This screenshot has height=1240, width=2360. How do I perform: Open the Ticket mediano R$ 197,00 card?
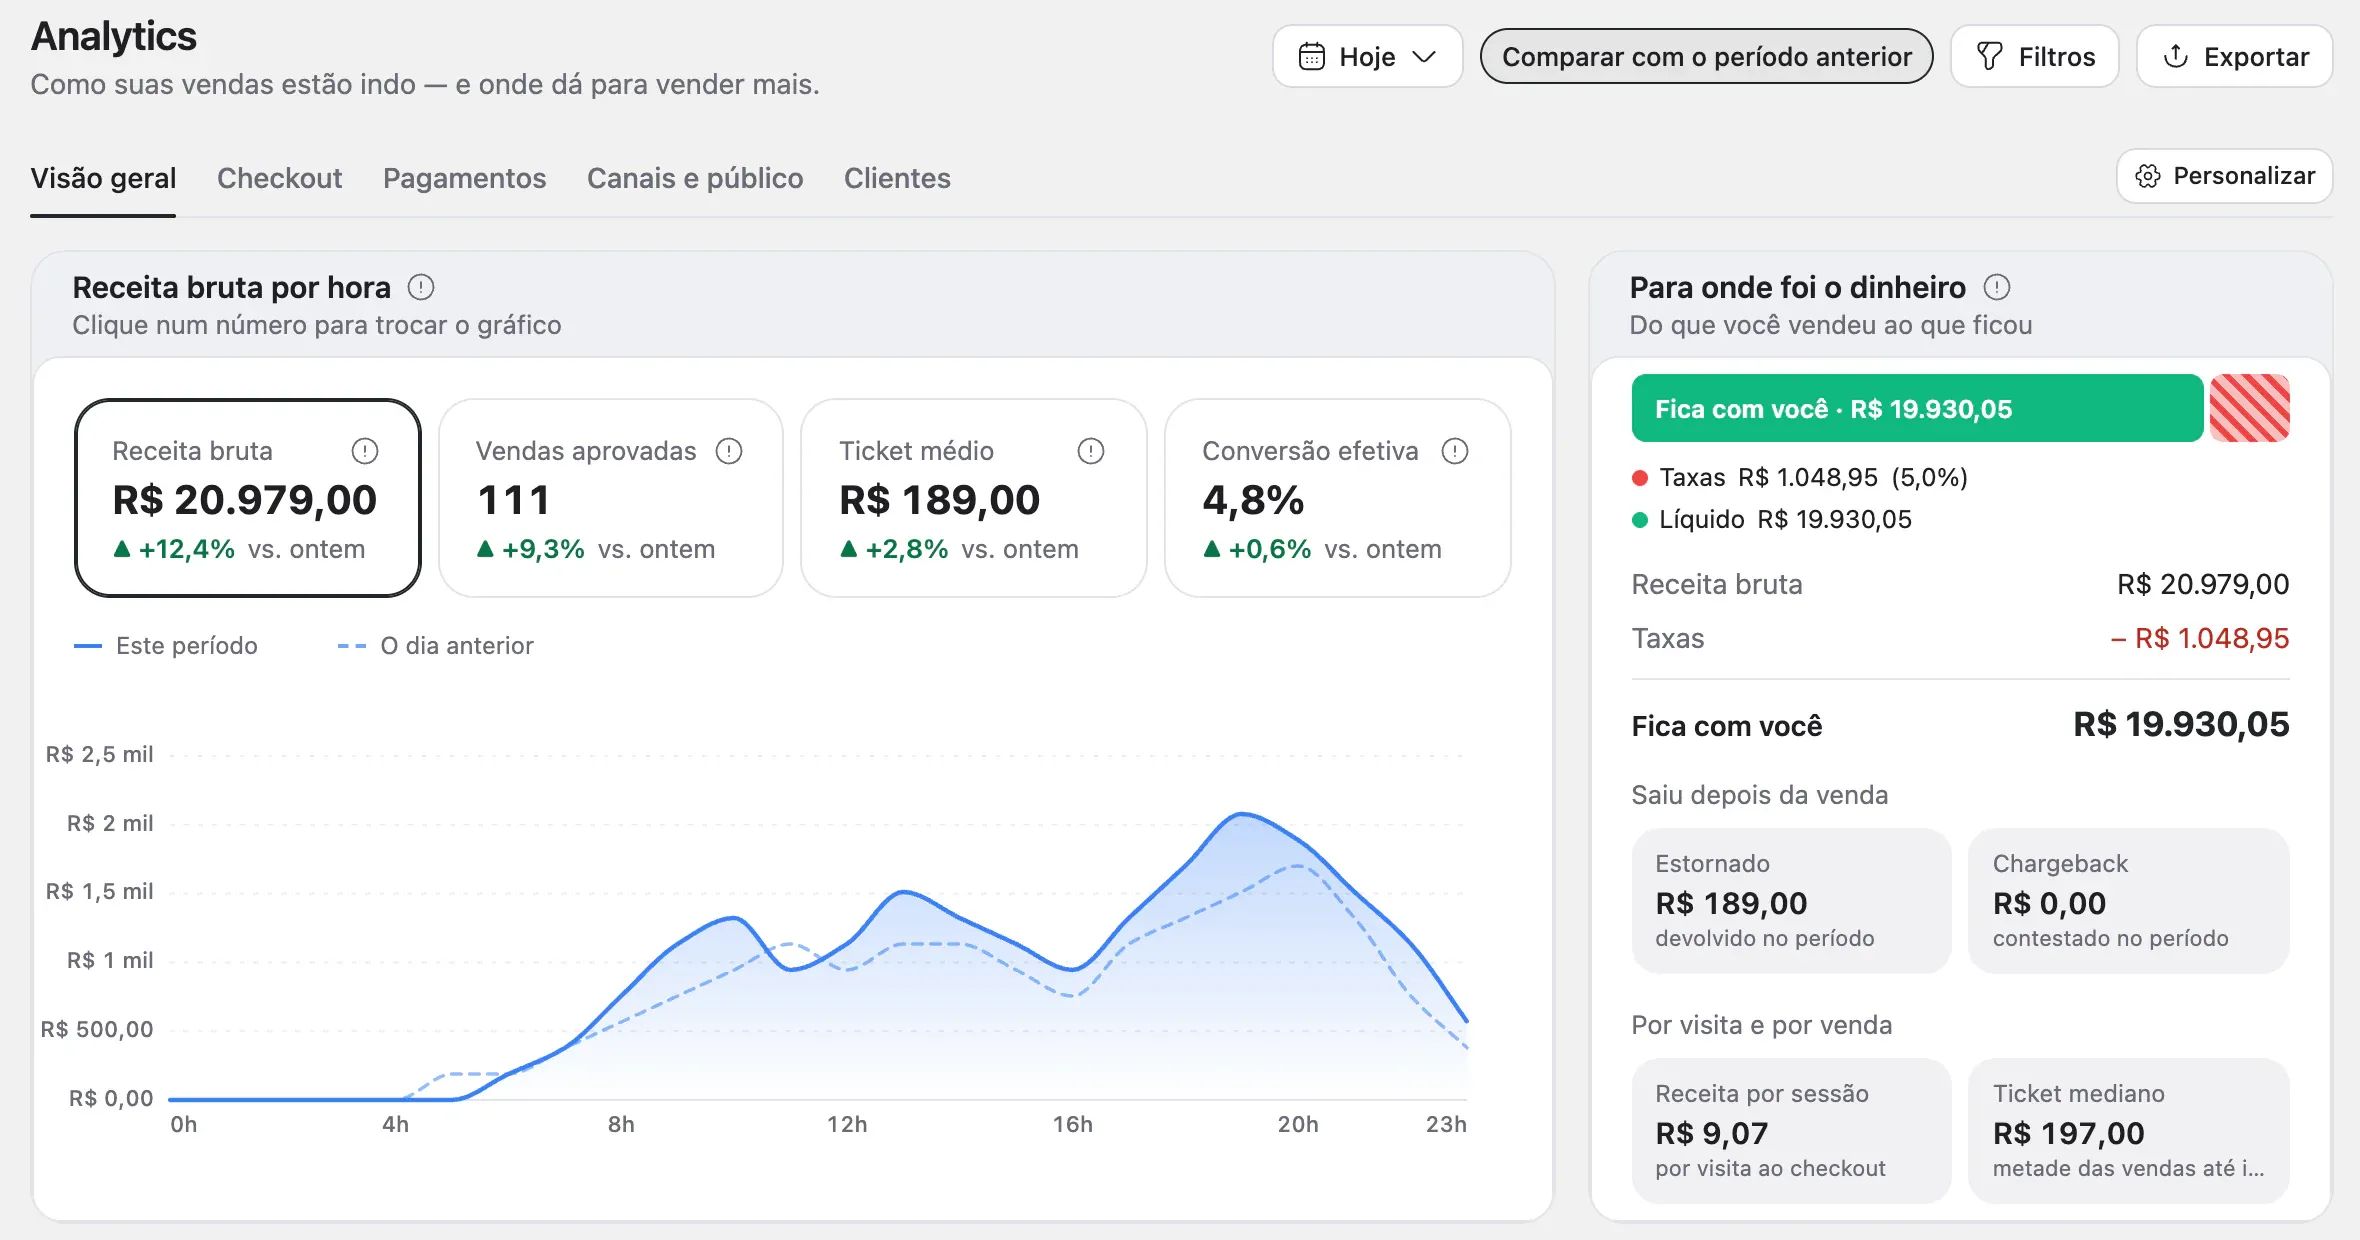(x=2129, y=1130)
